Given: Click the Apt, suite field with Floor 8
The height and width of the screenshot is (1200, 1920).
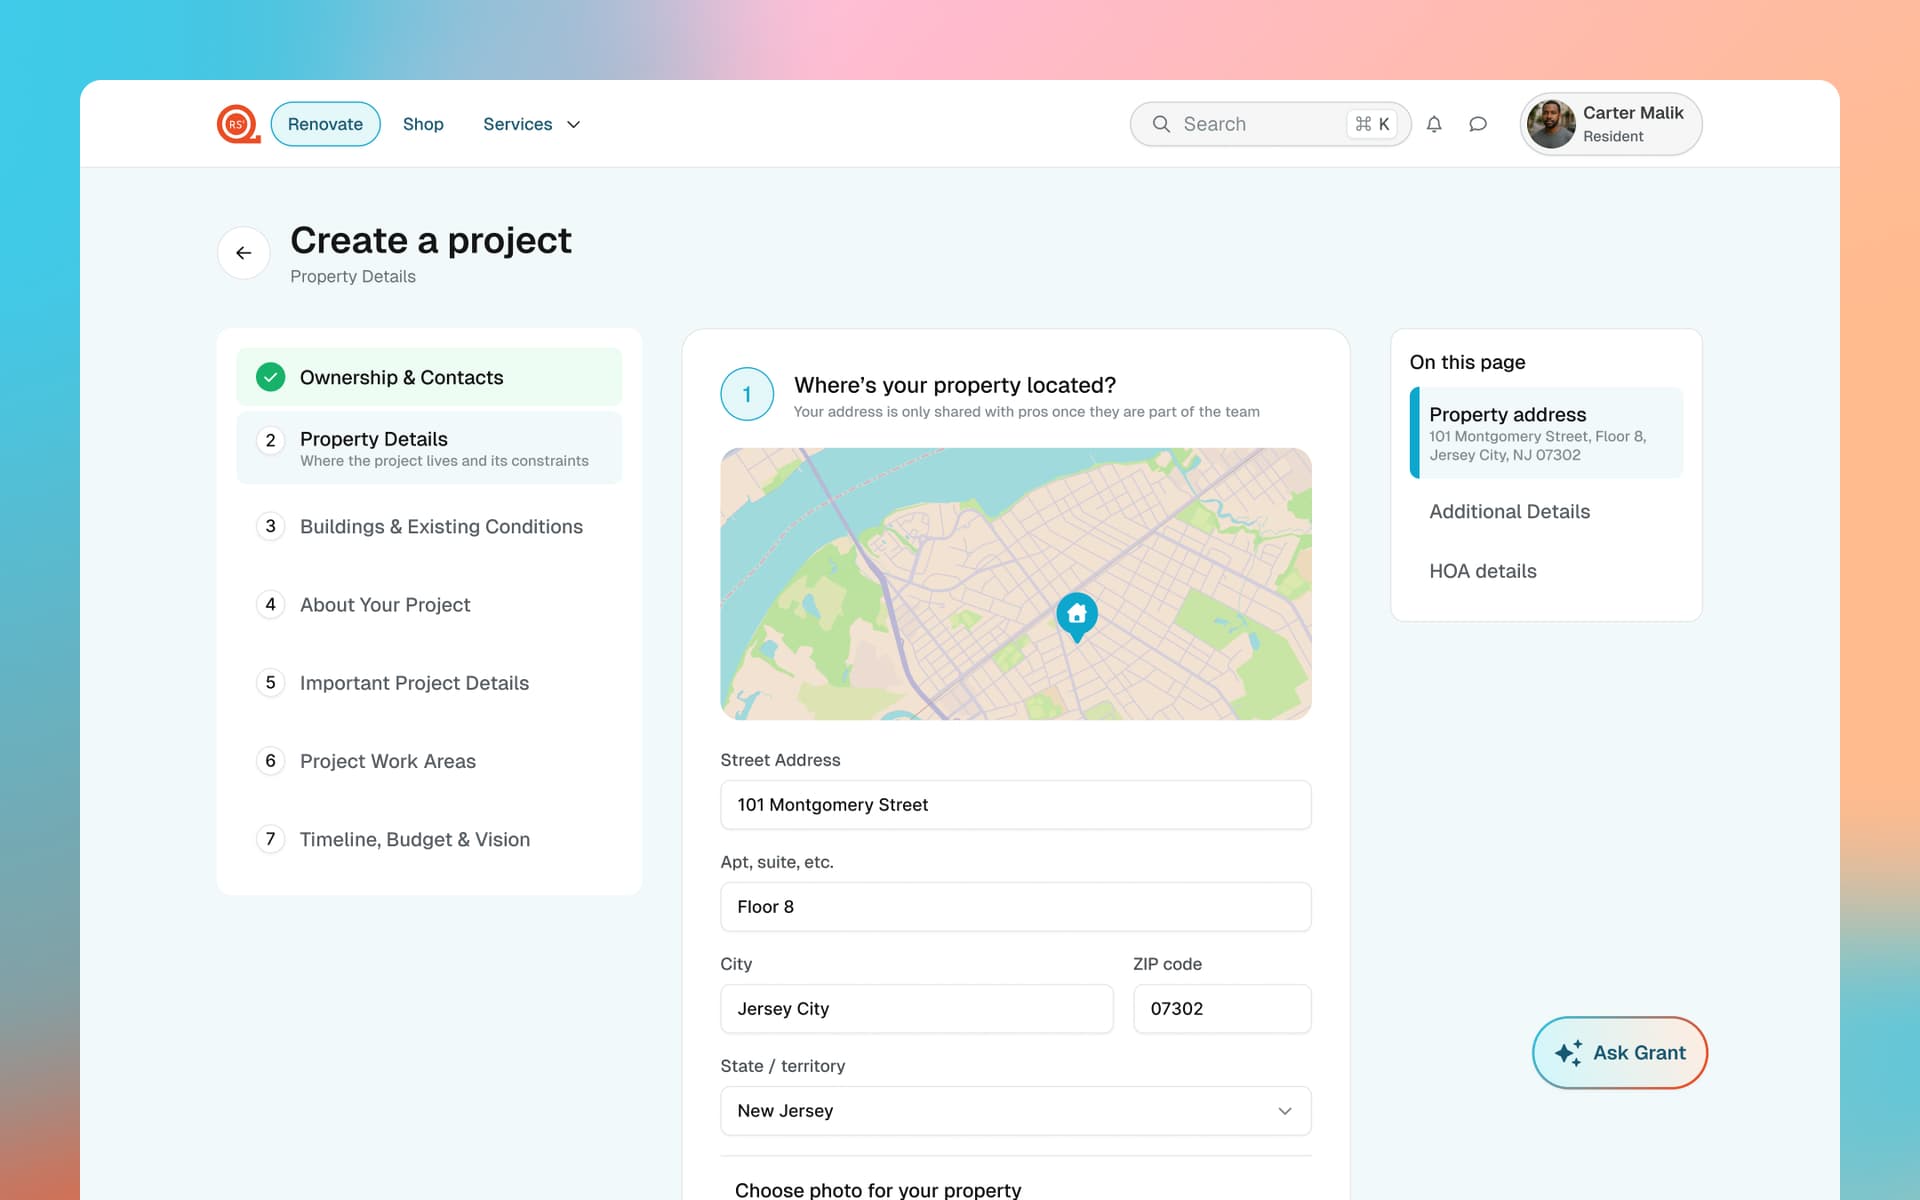Looking at the screenshot, I should 1015,907.
